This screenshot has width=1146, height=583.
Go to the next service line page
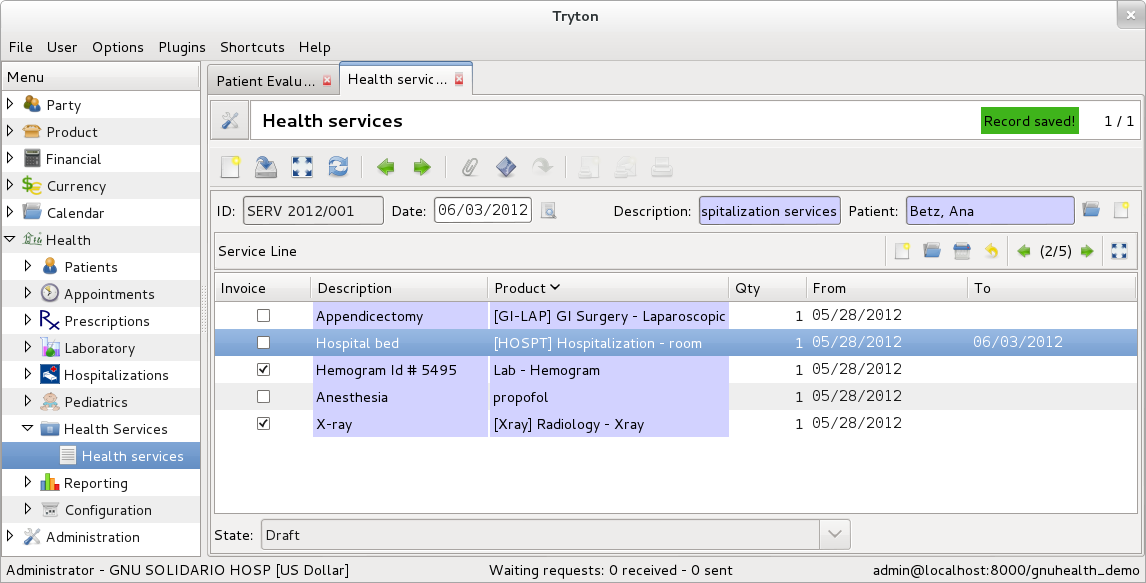[1087, 251]
